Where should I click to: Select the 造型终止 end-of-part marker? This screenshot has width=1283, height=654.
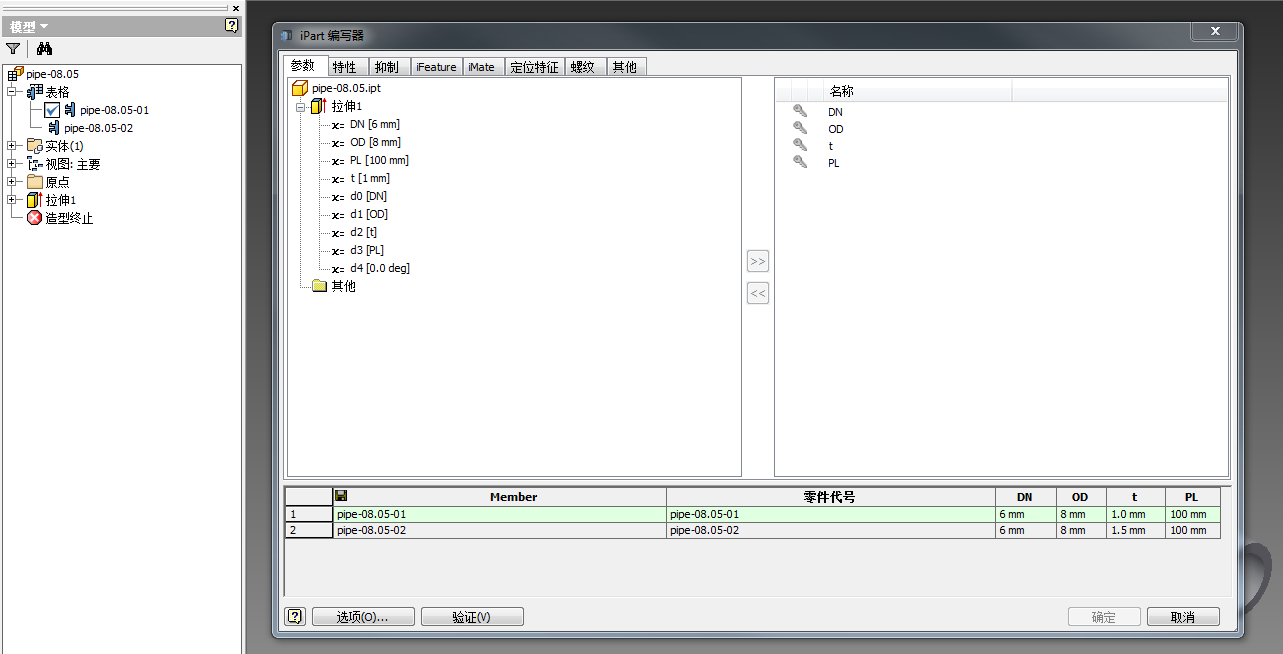(x=68, y=218)
